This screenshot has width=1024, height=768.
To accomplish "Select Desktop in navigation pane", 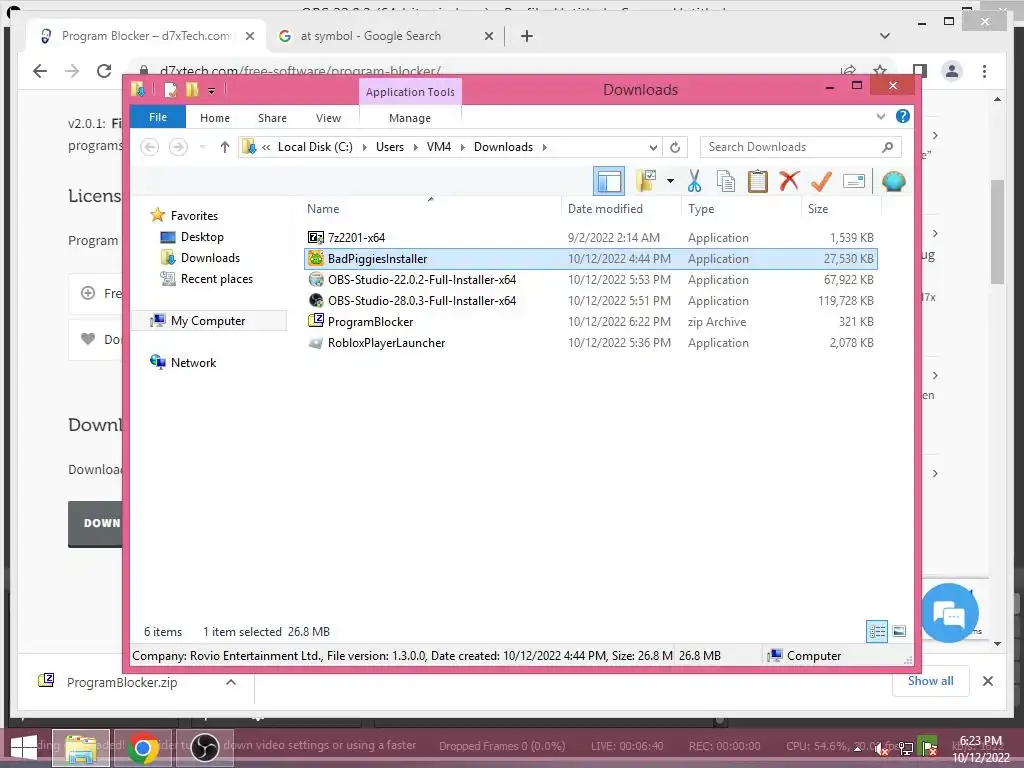I will (202, 236).
